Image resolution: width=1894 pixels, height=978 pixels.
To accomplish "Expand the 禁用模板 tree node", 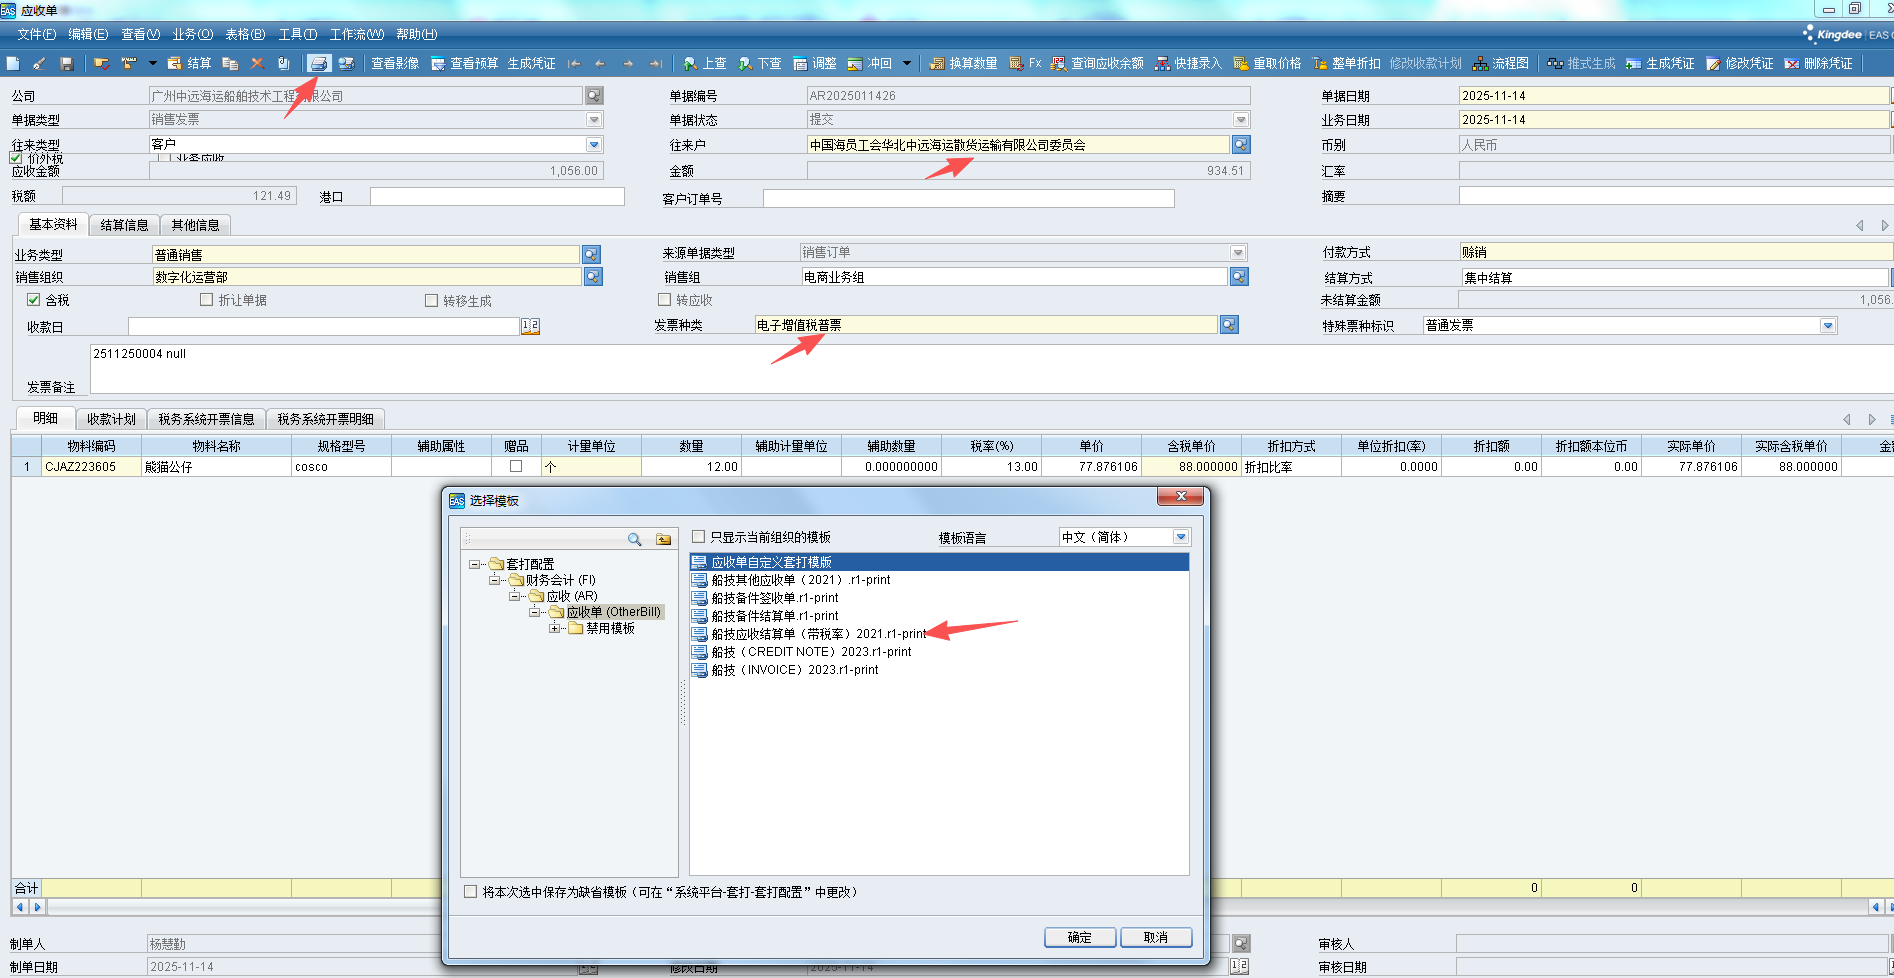I will click(x=554, y=628).
